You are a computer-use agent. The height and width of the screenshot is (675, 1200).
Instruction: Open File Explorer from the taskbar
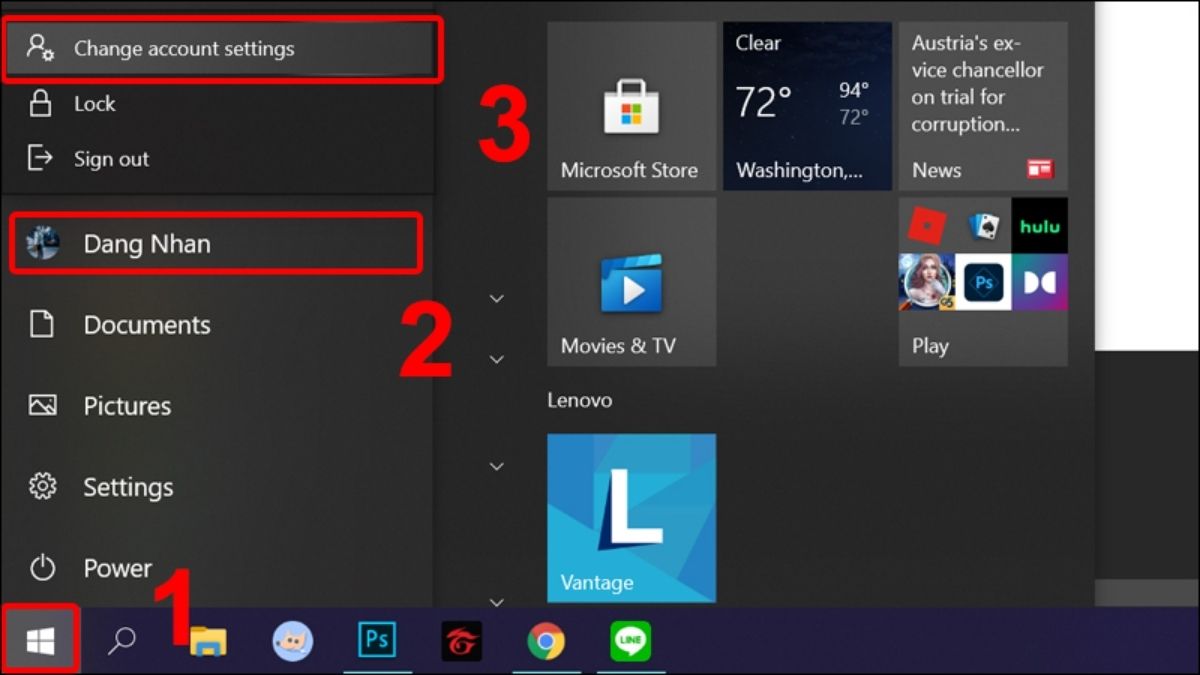point(209,641)
